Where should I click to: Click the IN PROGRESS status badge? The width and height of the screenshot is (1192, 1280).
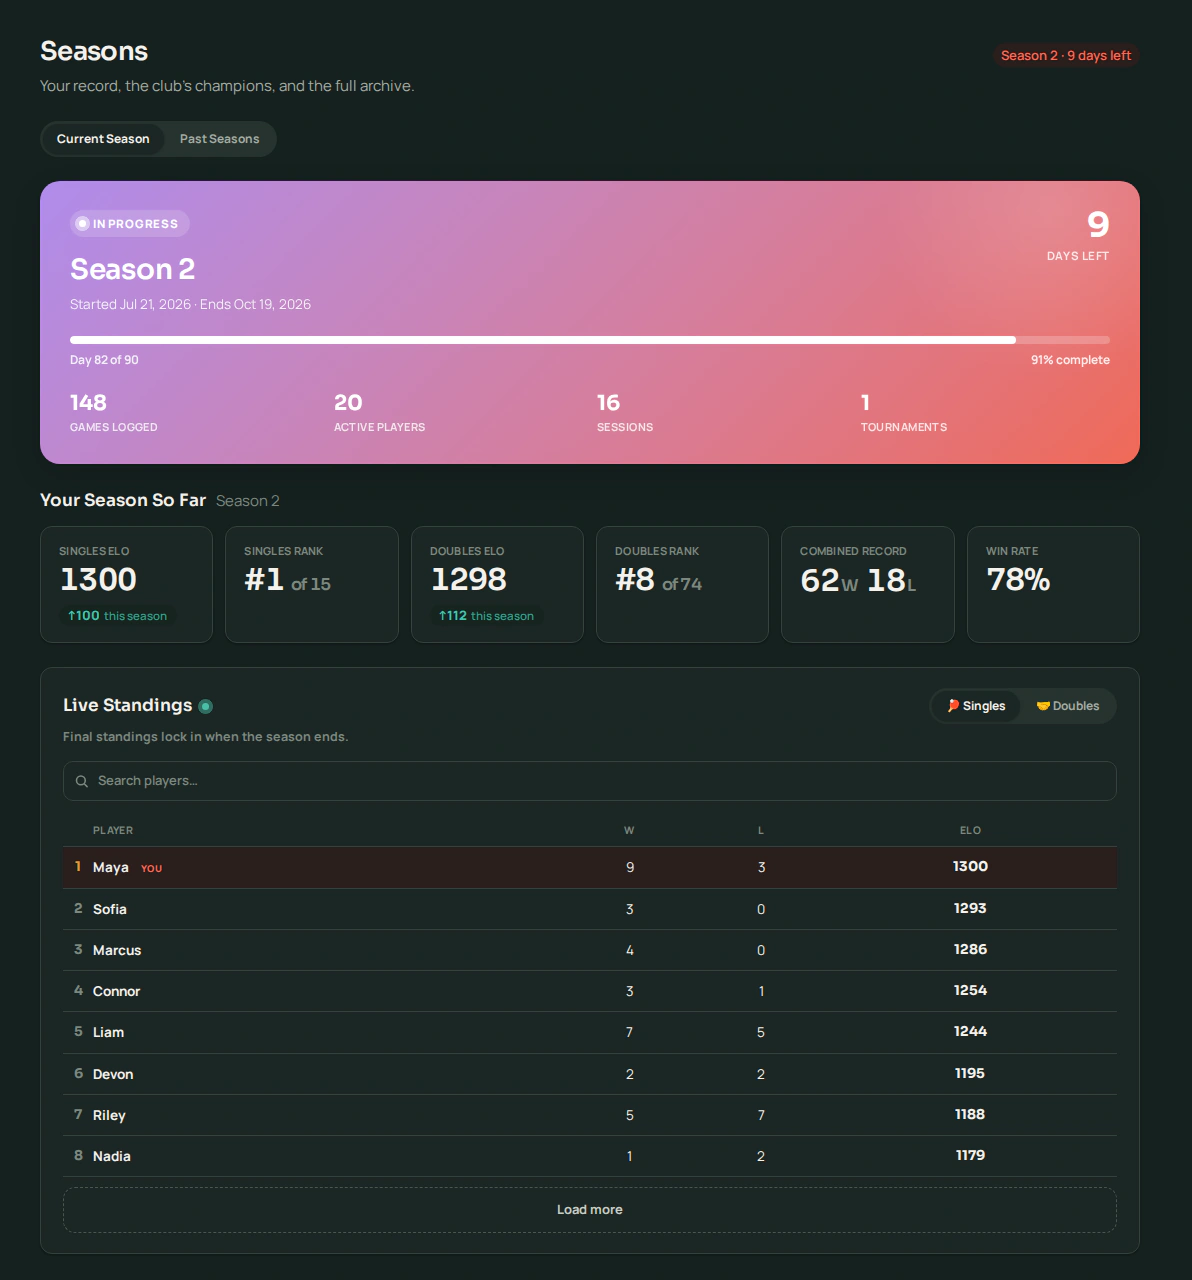(x=130, y=224)
